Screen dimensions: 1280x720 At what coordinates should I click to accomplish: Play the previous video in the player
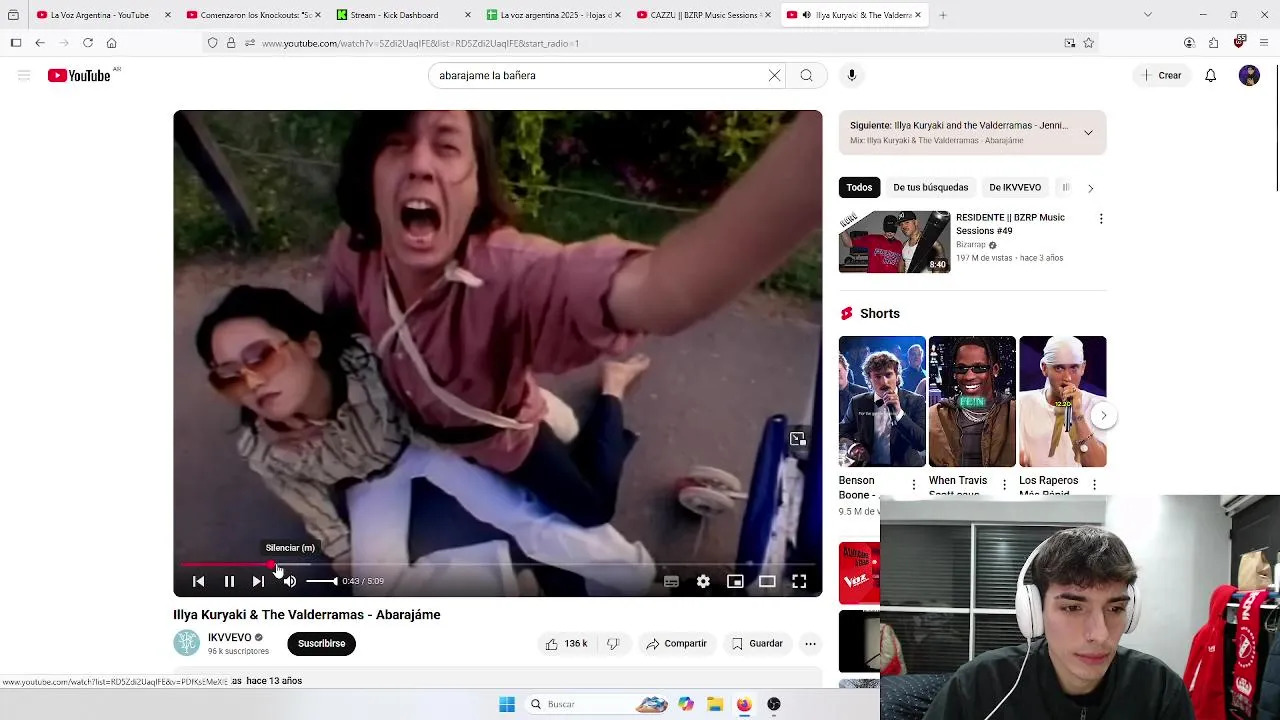(198, 581)
